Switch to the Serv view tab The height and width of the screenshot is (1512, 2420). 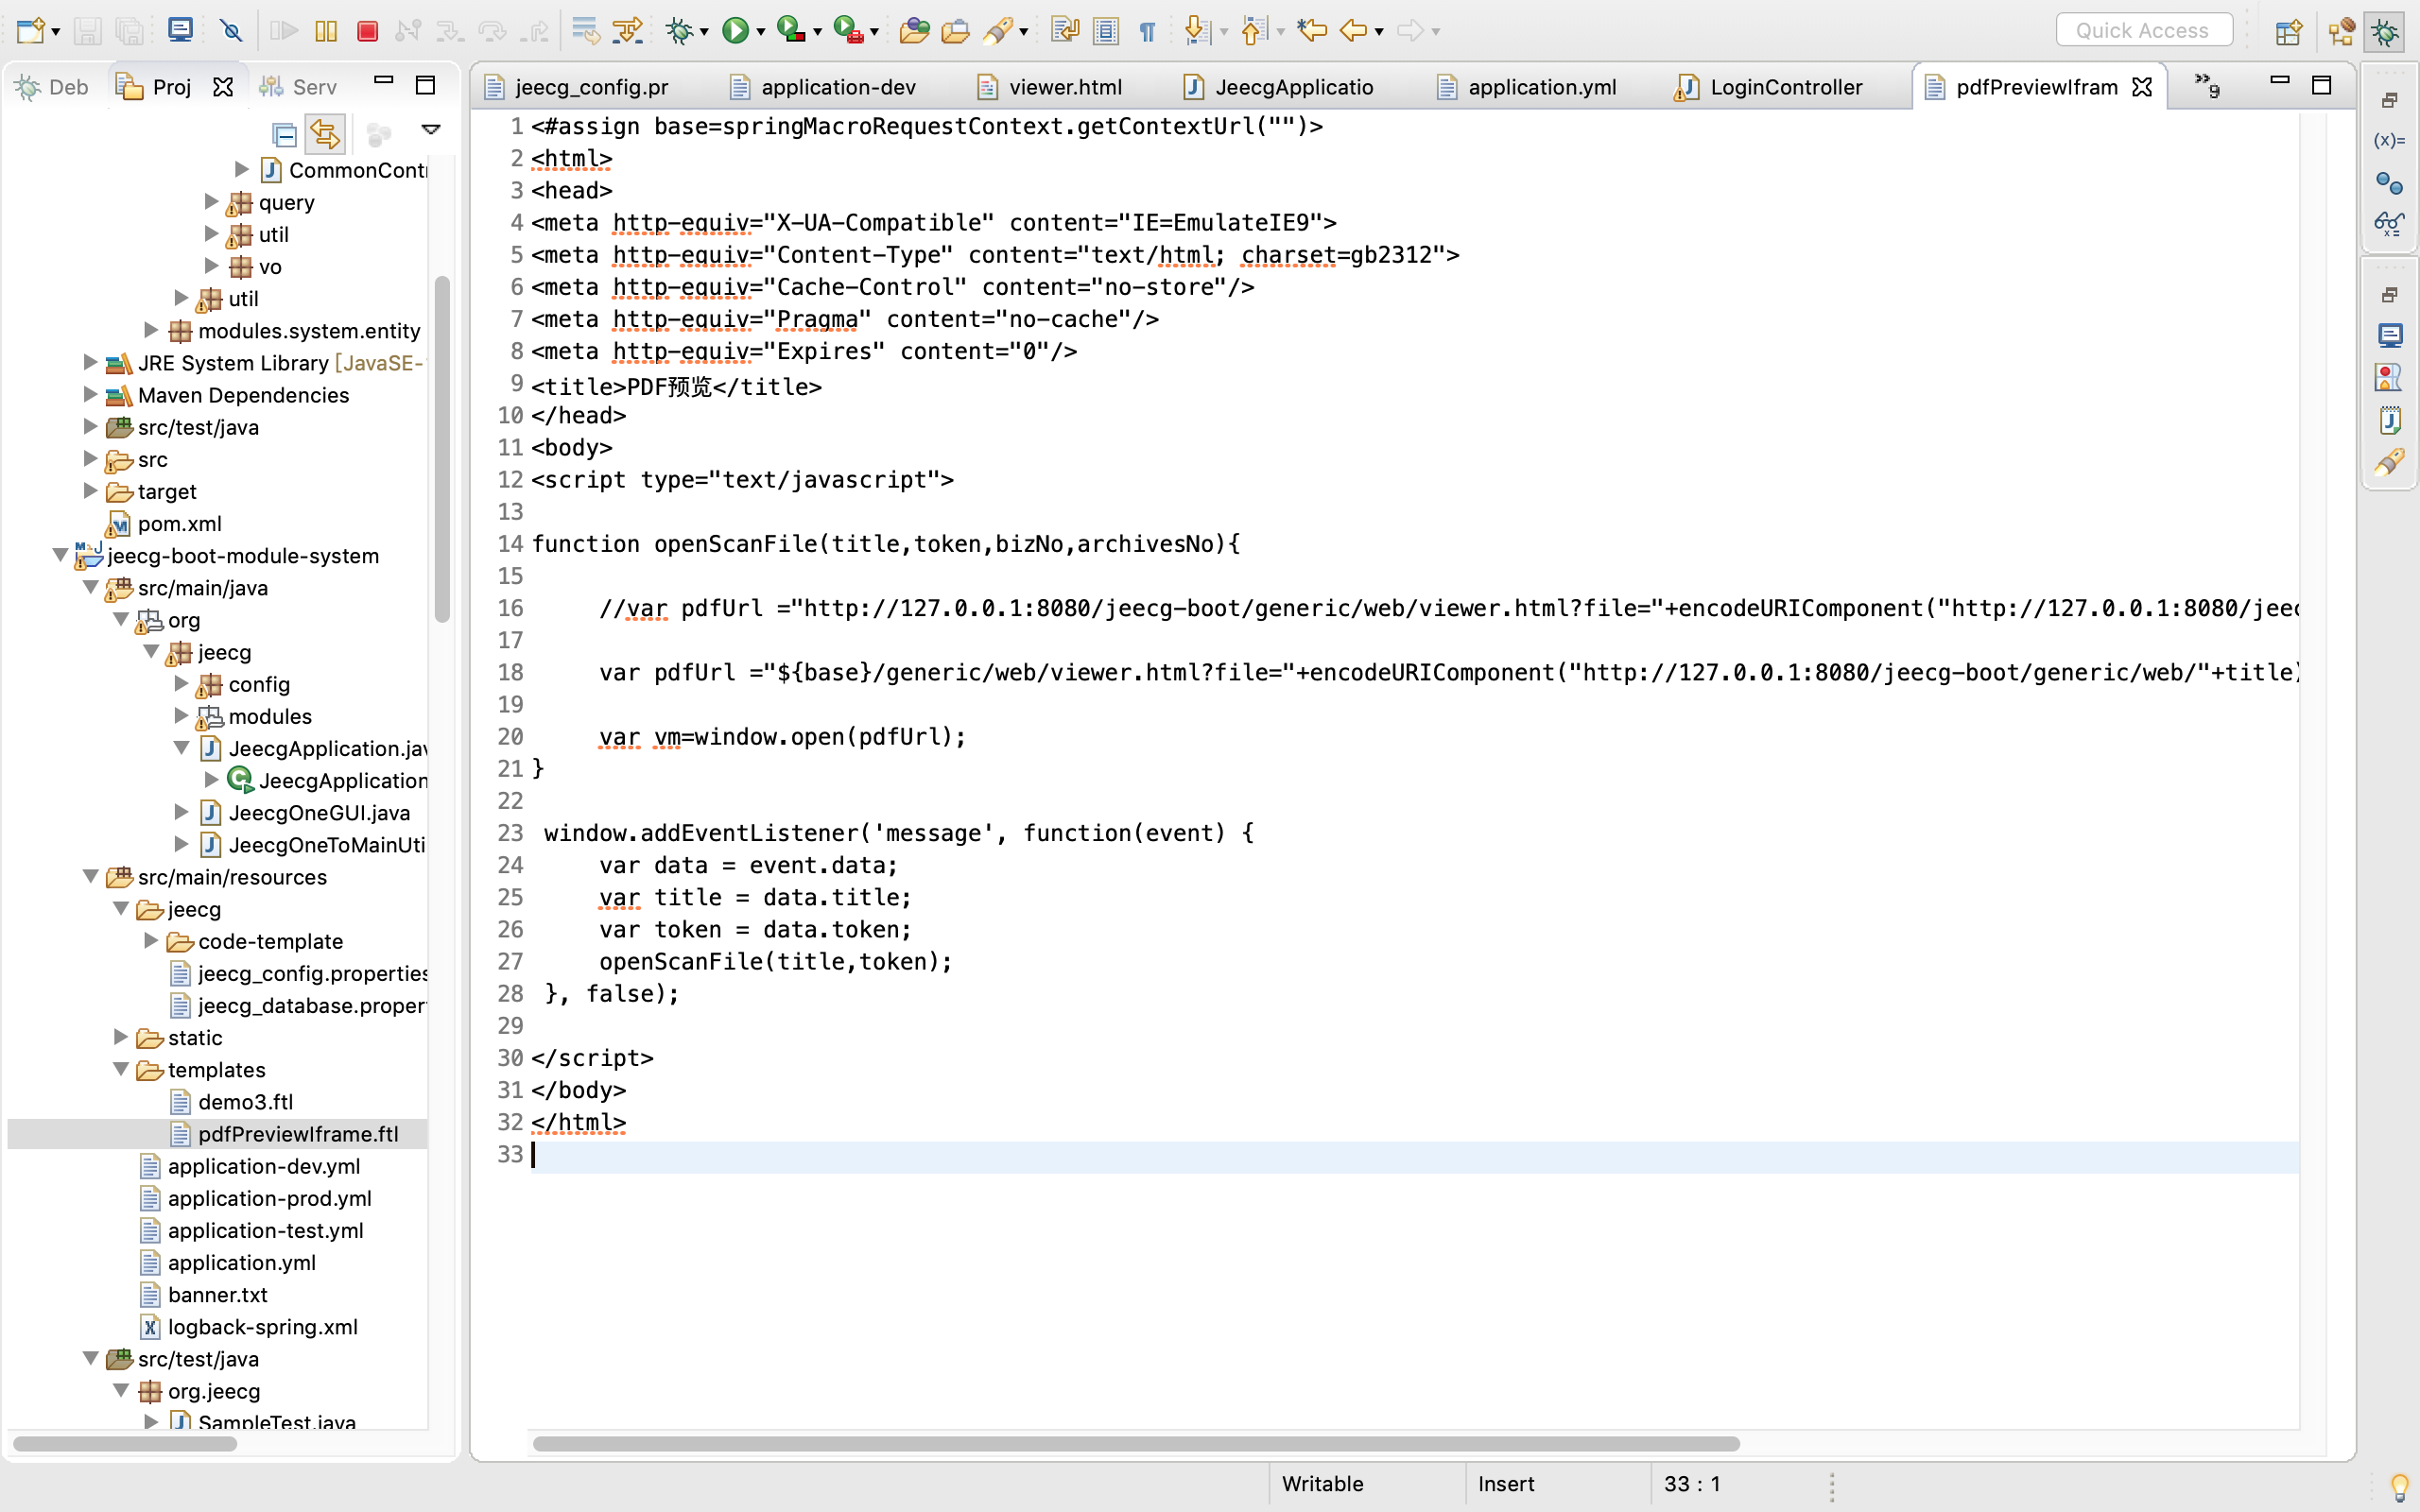(299, 87)
